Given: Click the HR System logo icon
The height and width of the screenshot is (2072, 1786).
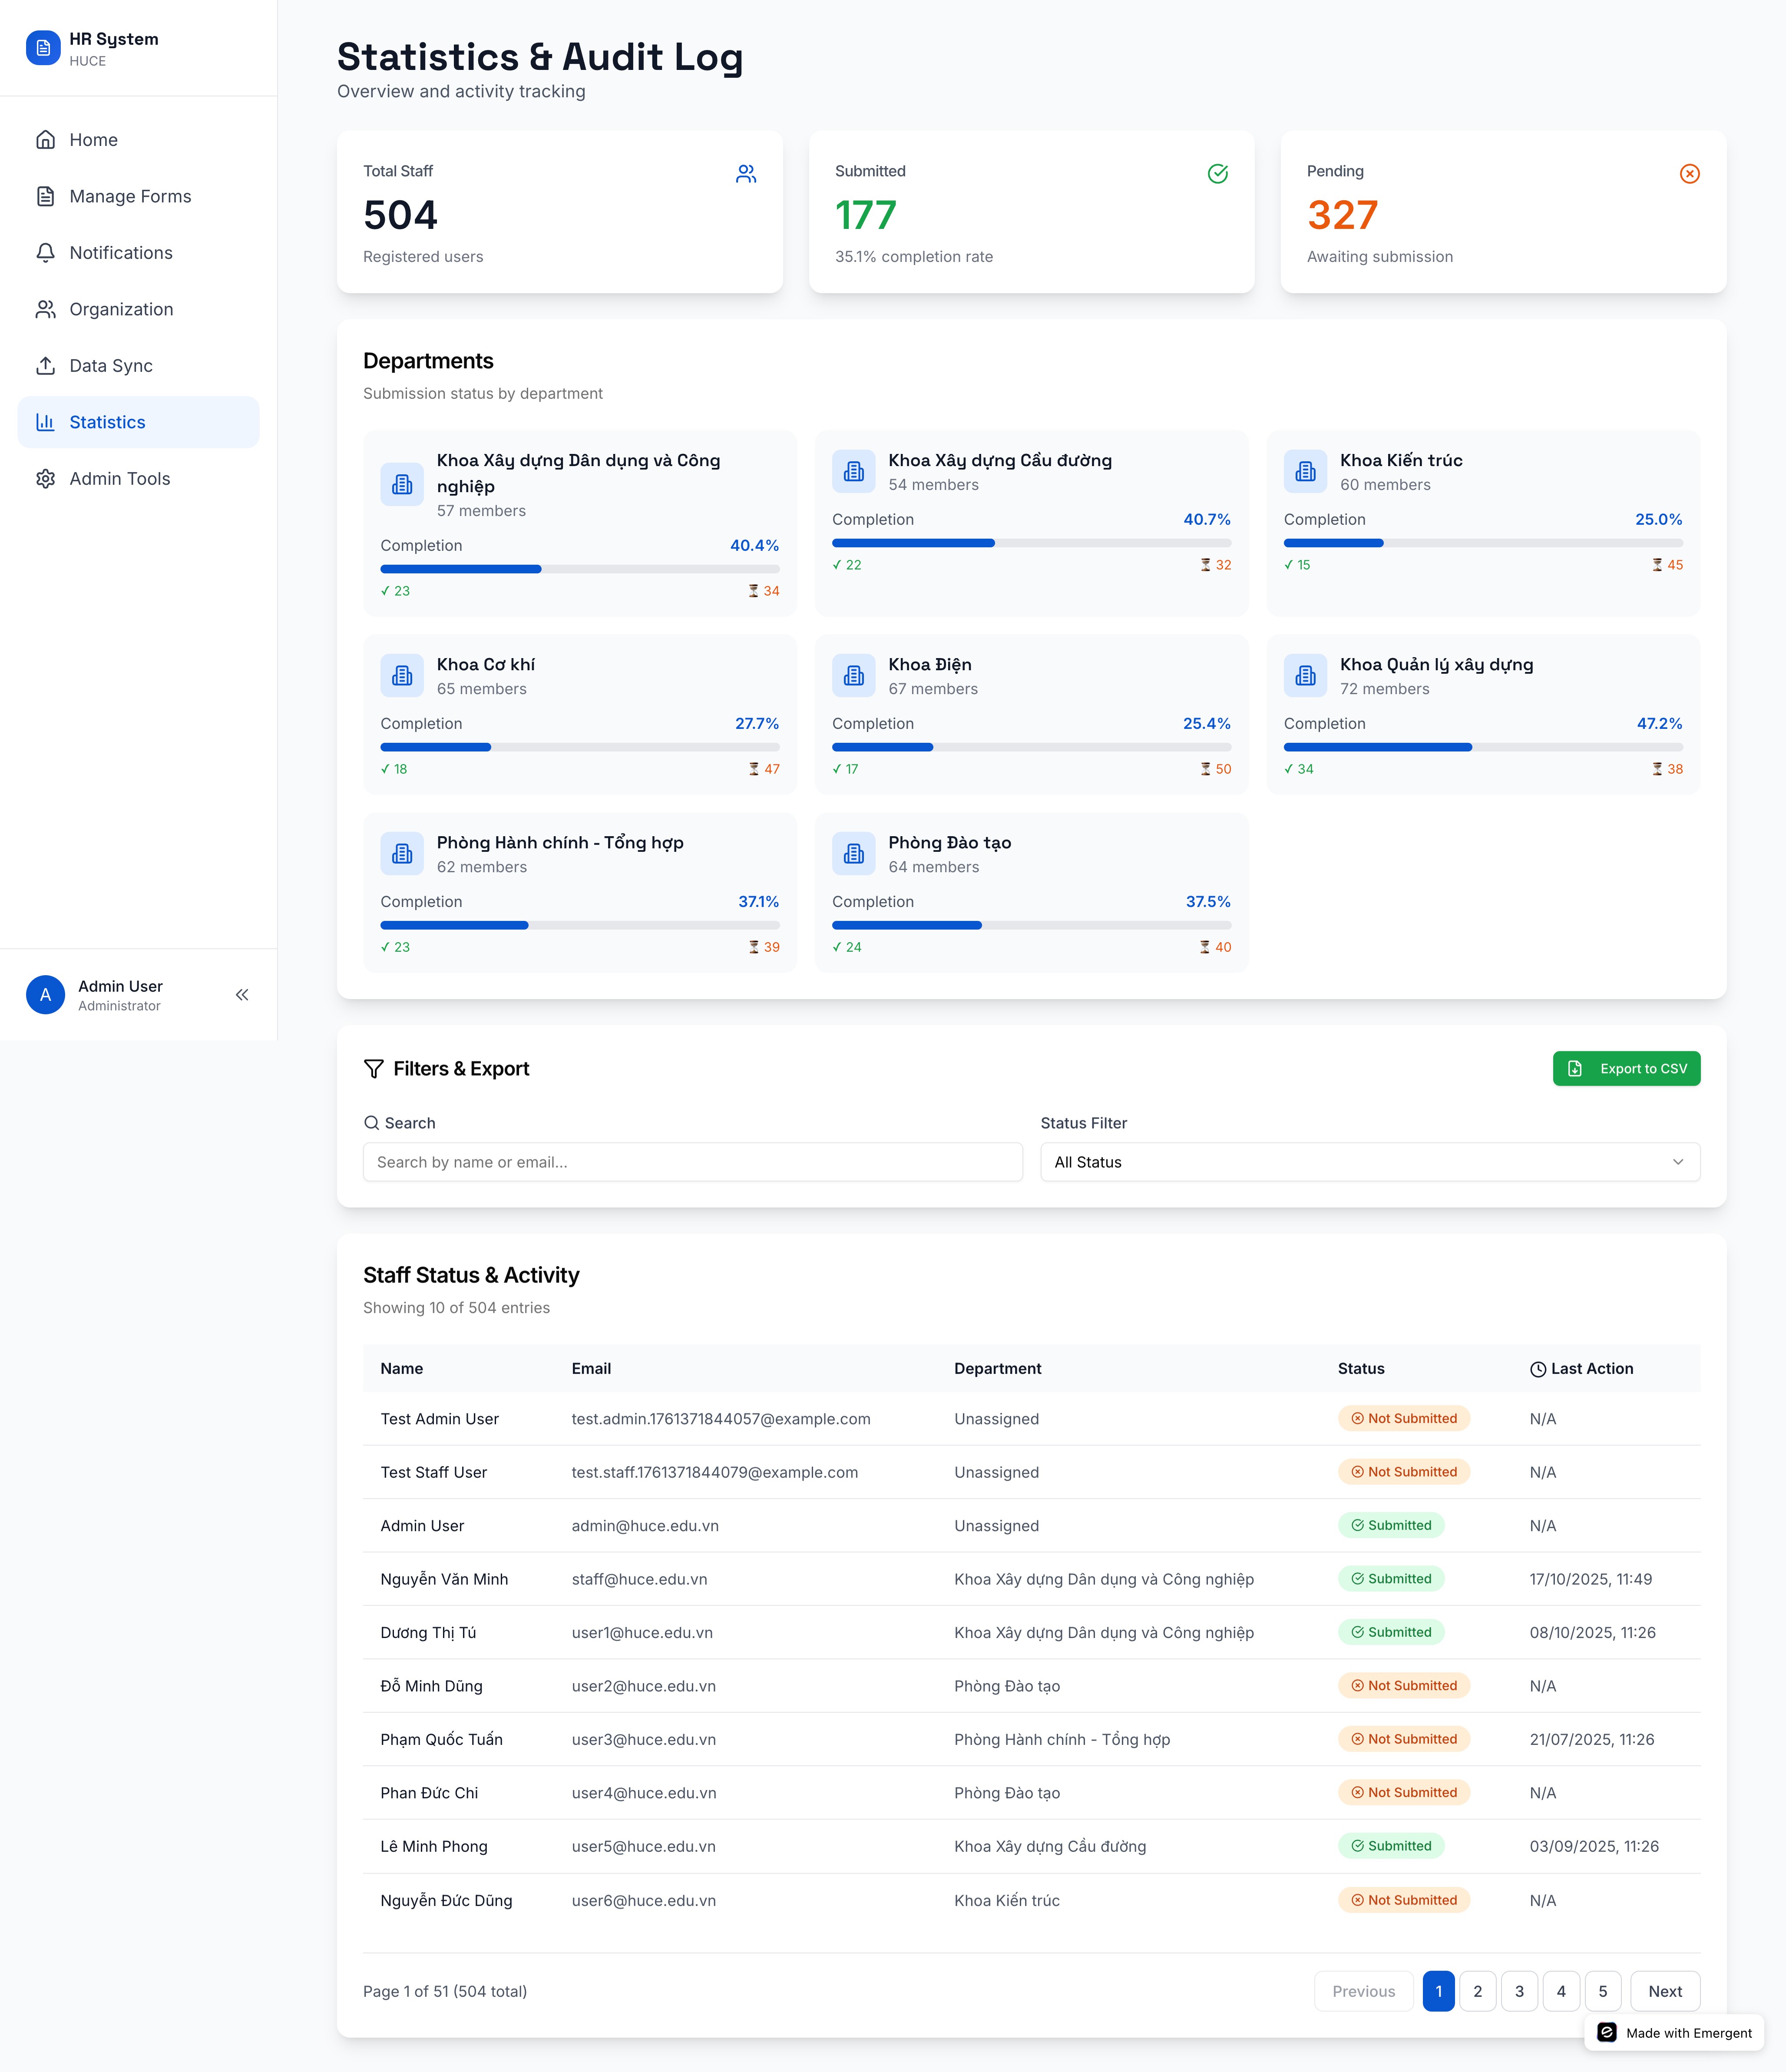Looking at the screenshot, I should pyautogui.click(x=43, y=48).
